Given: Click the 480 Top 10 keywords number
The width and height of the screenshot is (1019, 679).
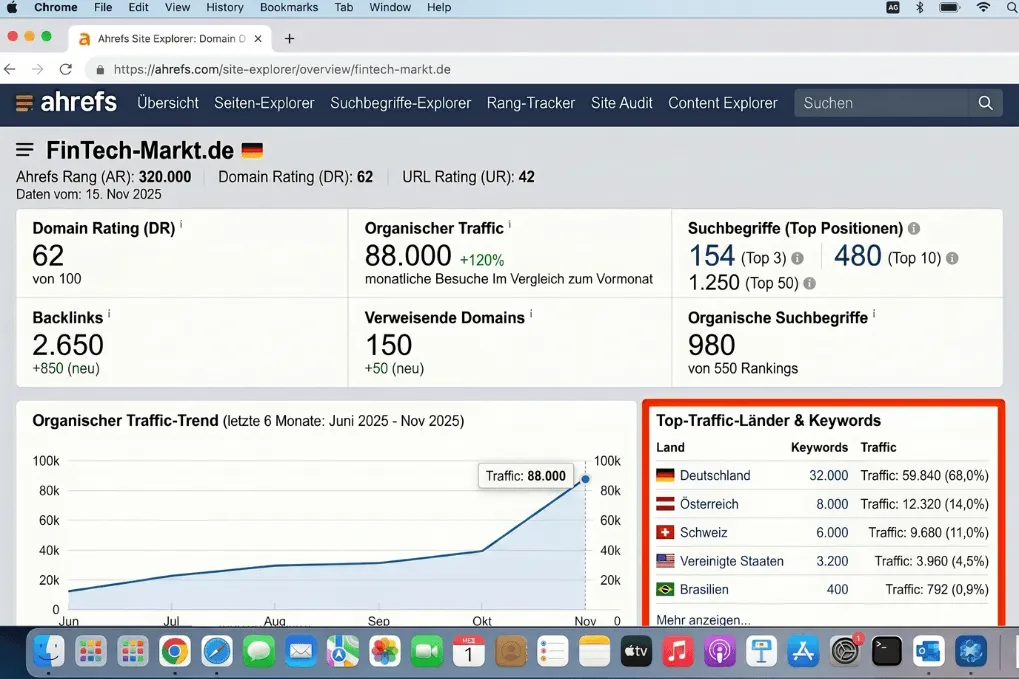Looking at the screenshot, I should pos(858,255).
